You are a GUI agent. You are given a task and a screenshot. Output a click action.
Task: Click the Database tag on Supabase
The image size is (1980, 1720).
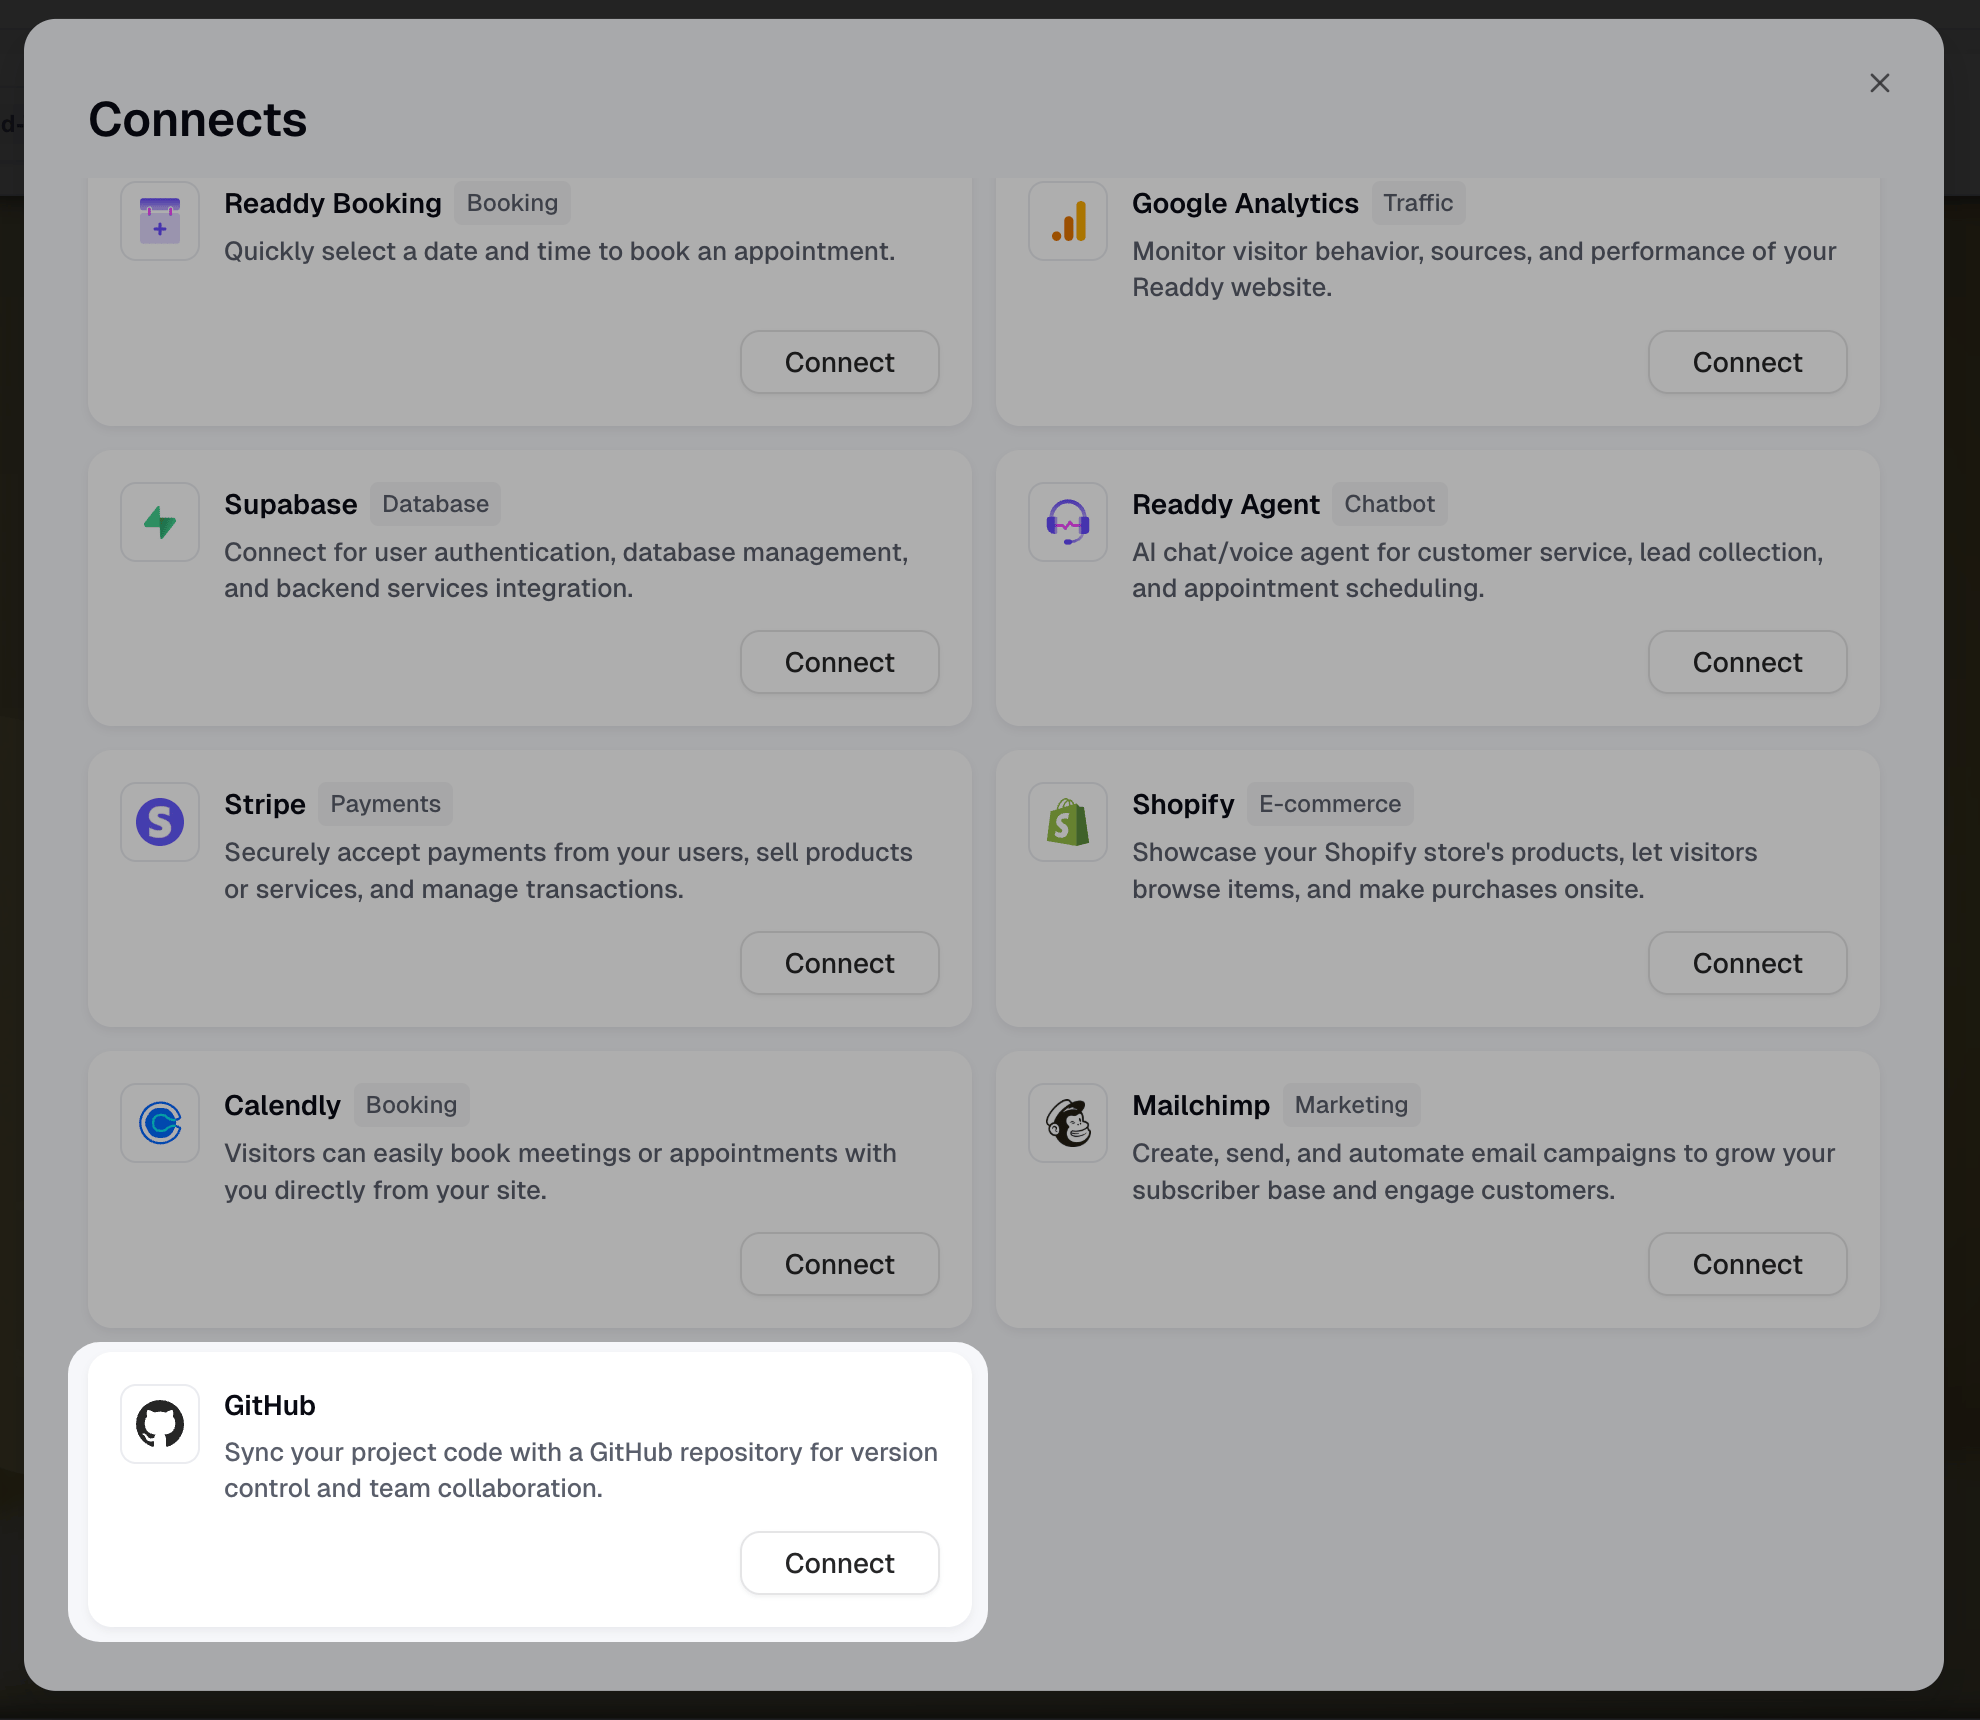(435, 504)
